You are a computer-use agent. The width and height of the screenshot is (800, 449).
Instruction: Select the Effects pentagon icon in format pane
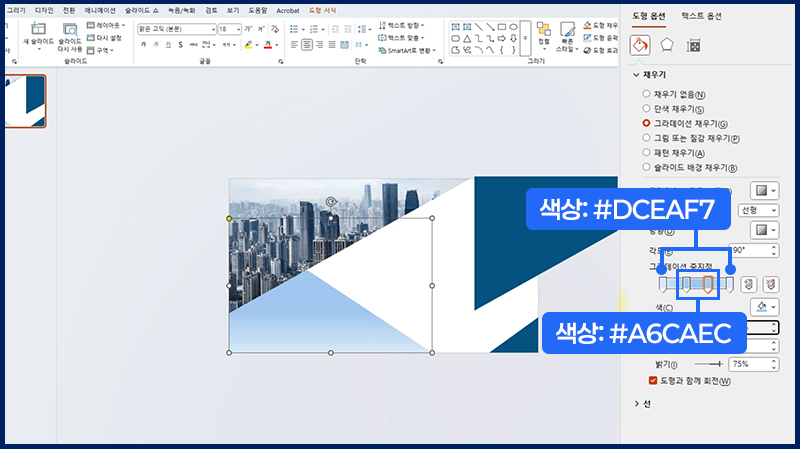667,45
